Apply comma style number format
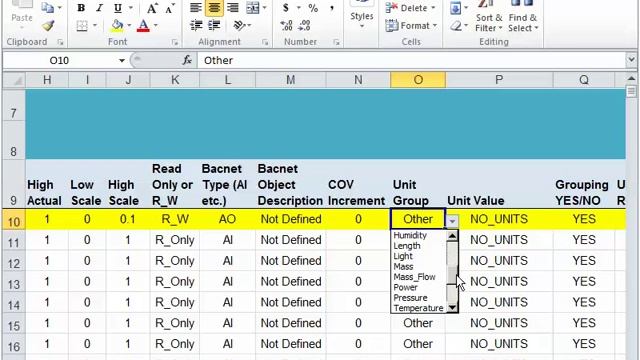Viewport: 640px width, 360px height. coord(332,8)
